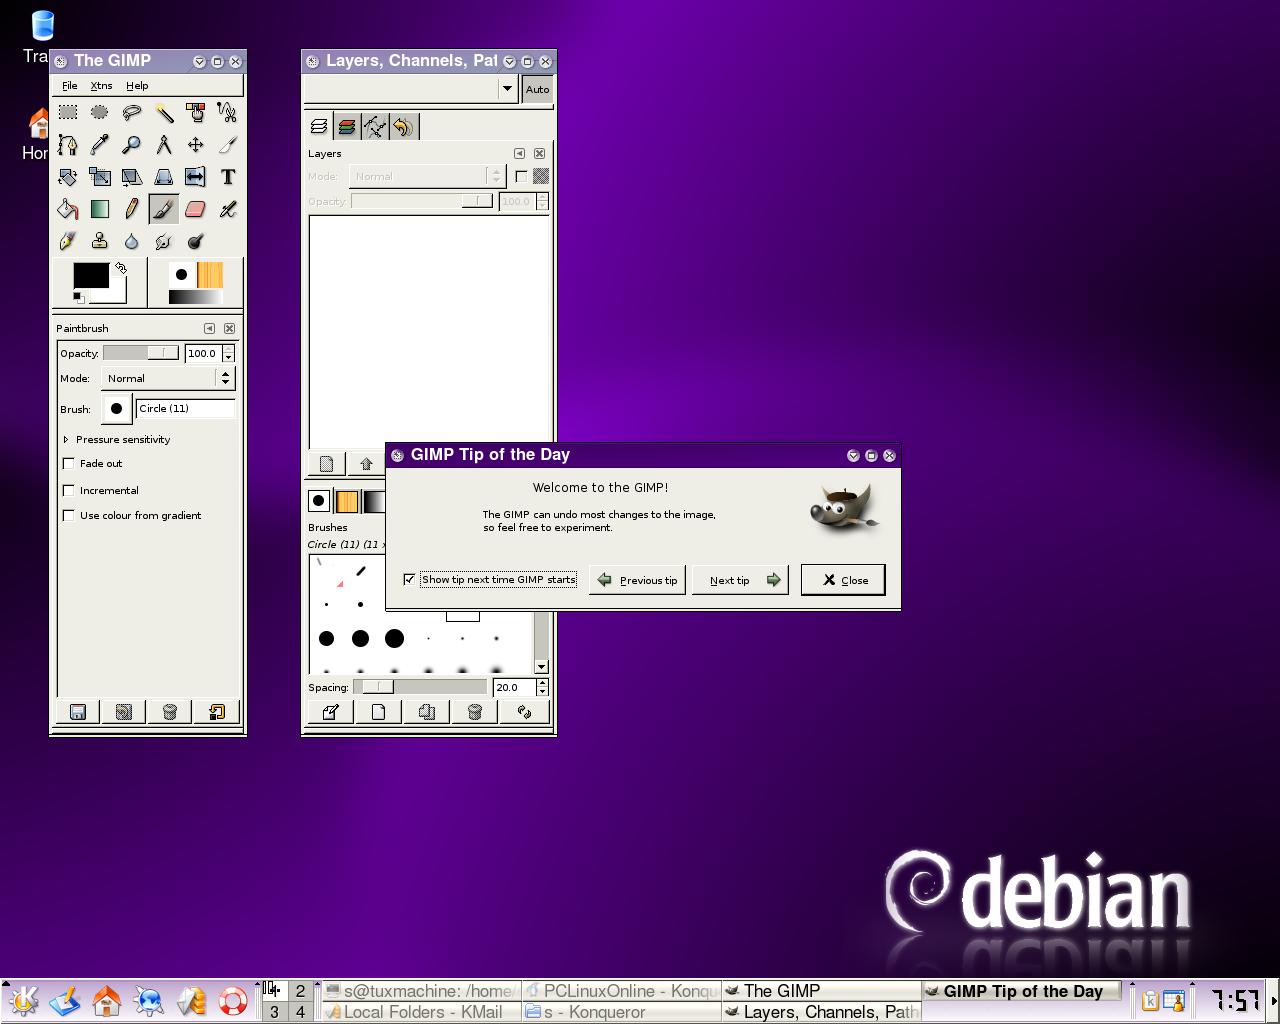This screenshot has width=1280, height=1024.
Task: Click the refresh brushes icon
Action: [524, 712]
